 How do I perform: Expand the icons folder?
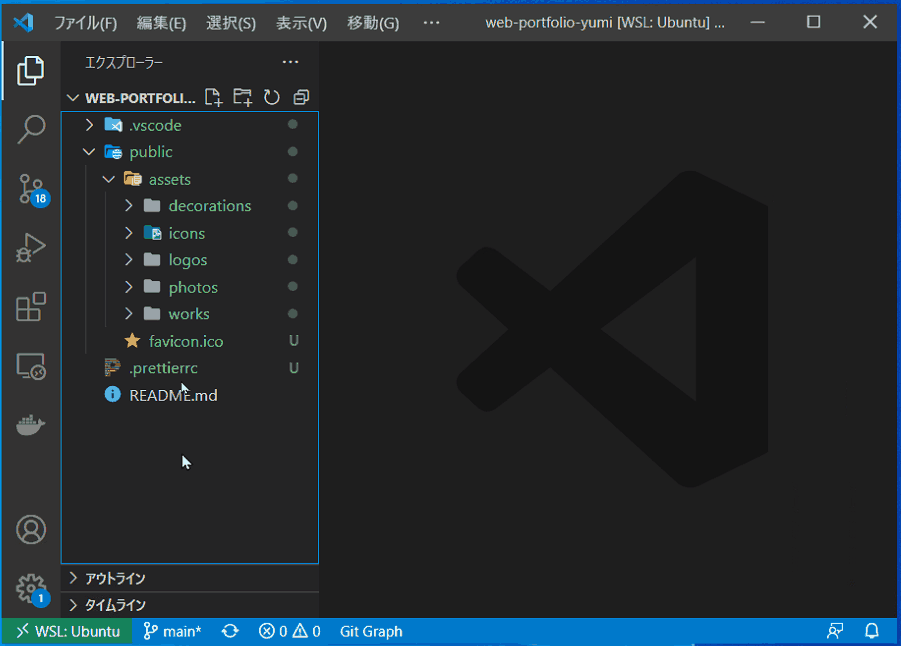[x=128, y=233]
